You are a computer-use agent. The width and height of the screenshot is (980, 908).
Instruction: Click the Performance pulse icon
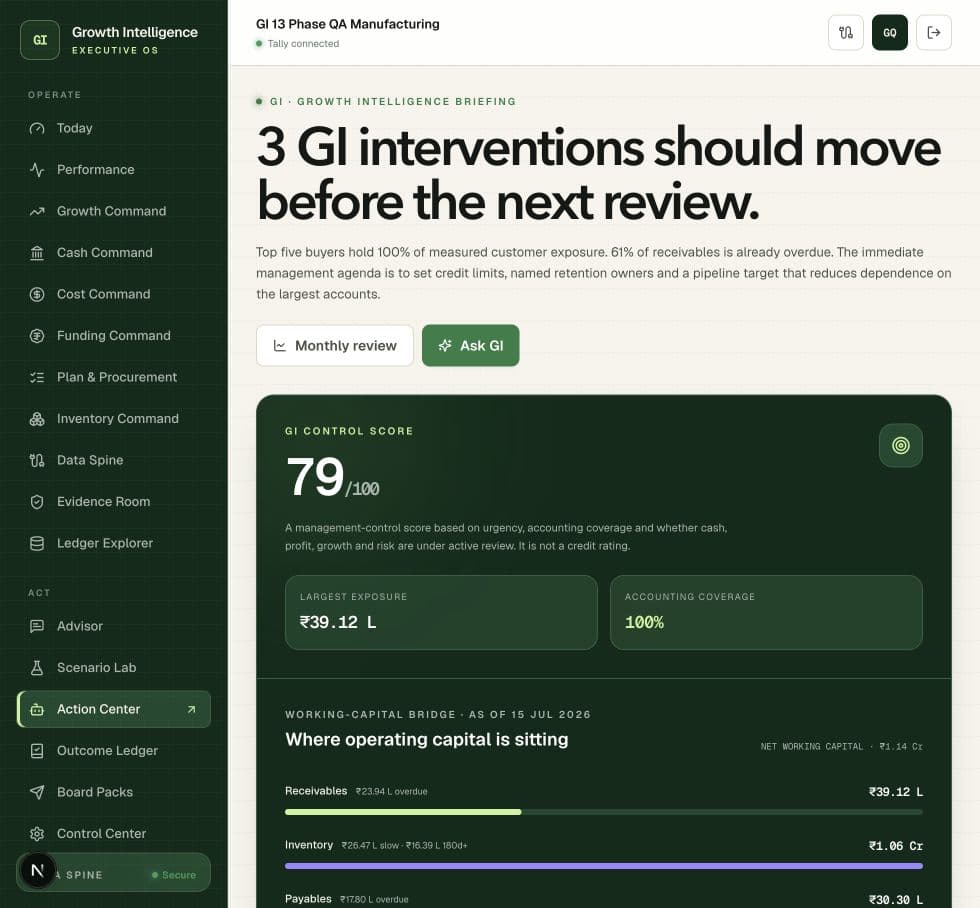tap(37, 169)
